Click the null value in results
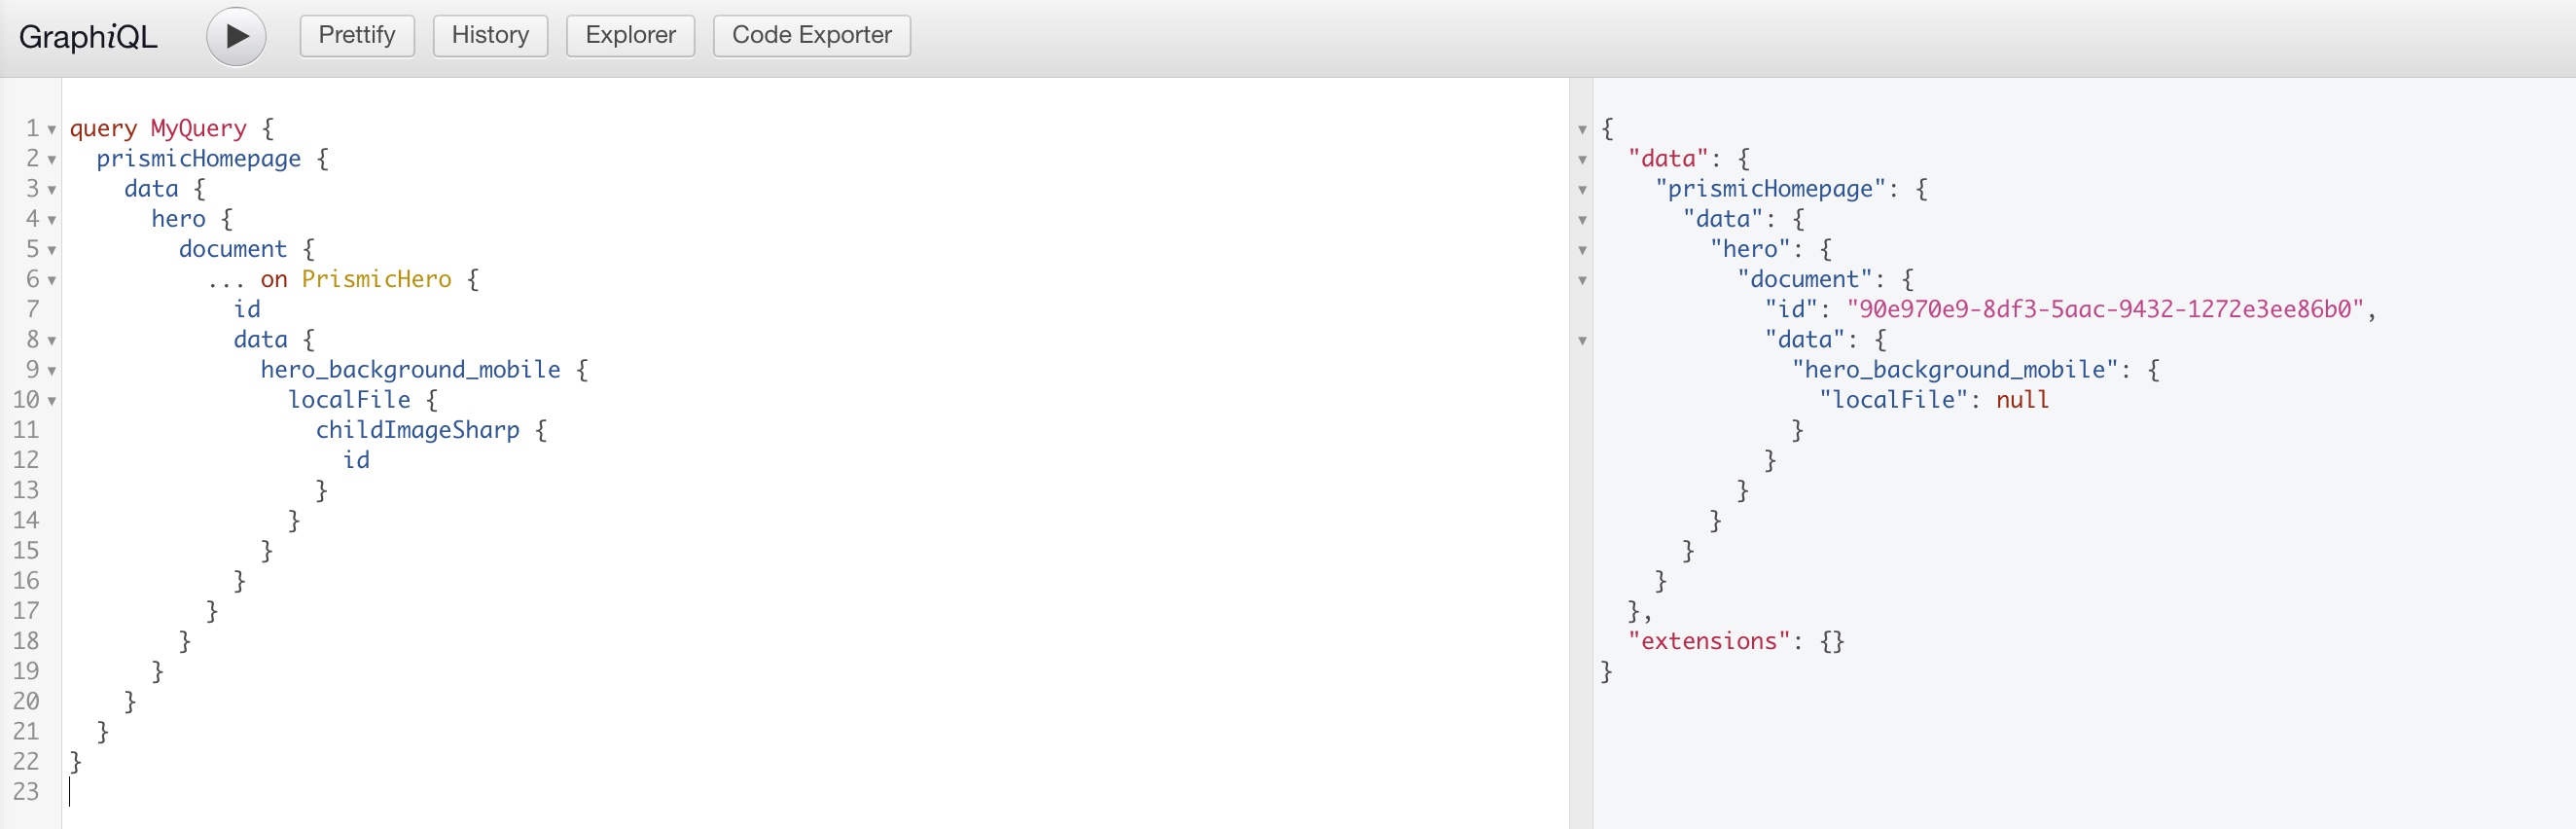The height and width of the screenshot is (829, 2576). (2022, 400)
